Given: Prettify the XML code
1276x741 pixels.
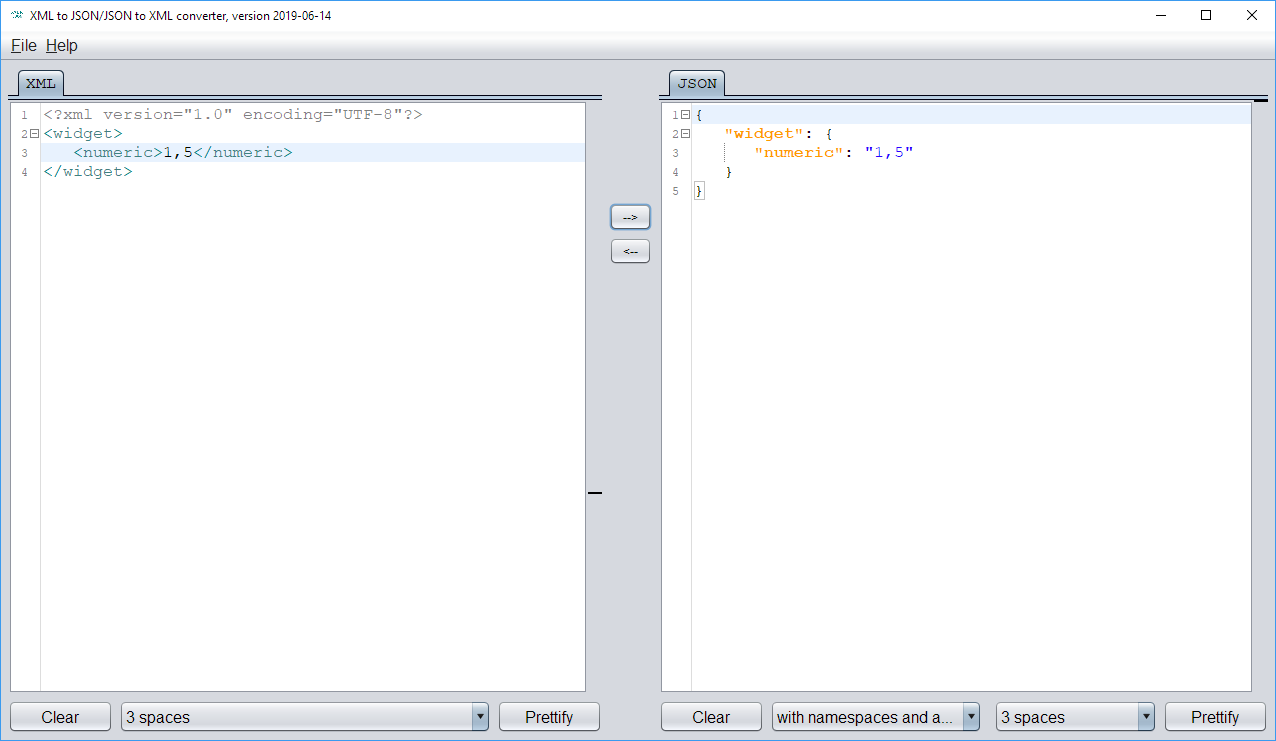Looking at the screenshot, I should (549, 717).
